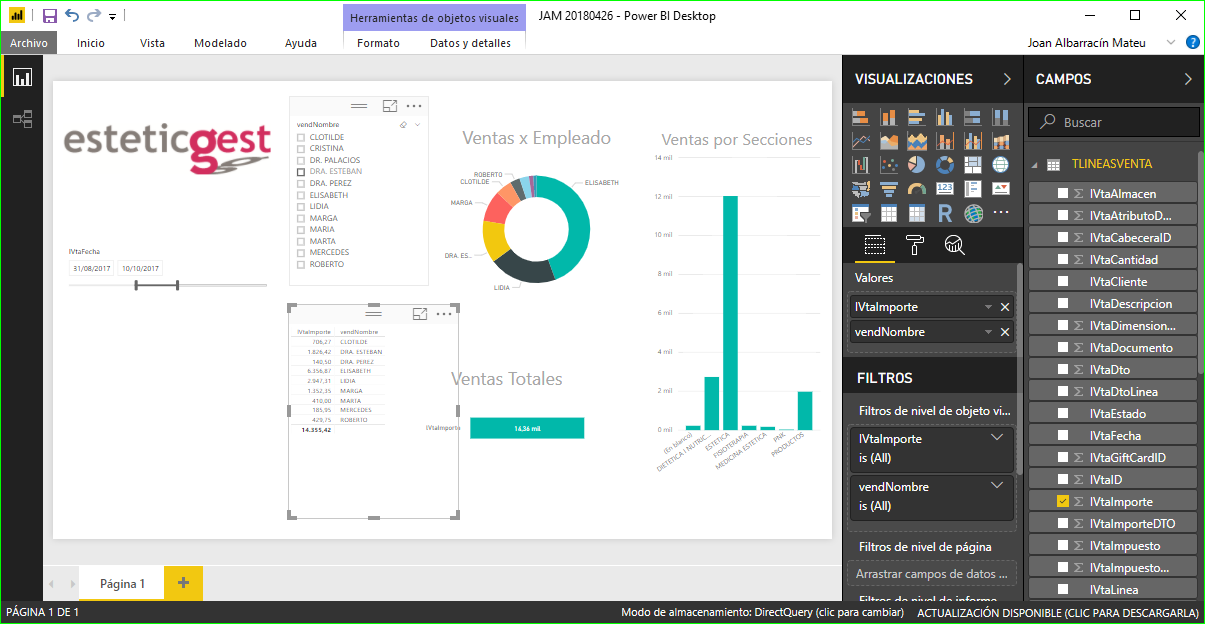This screenshot has height=624, width=1205.
Task: Insert an R script visual
Action: 944,213
